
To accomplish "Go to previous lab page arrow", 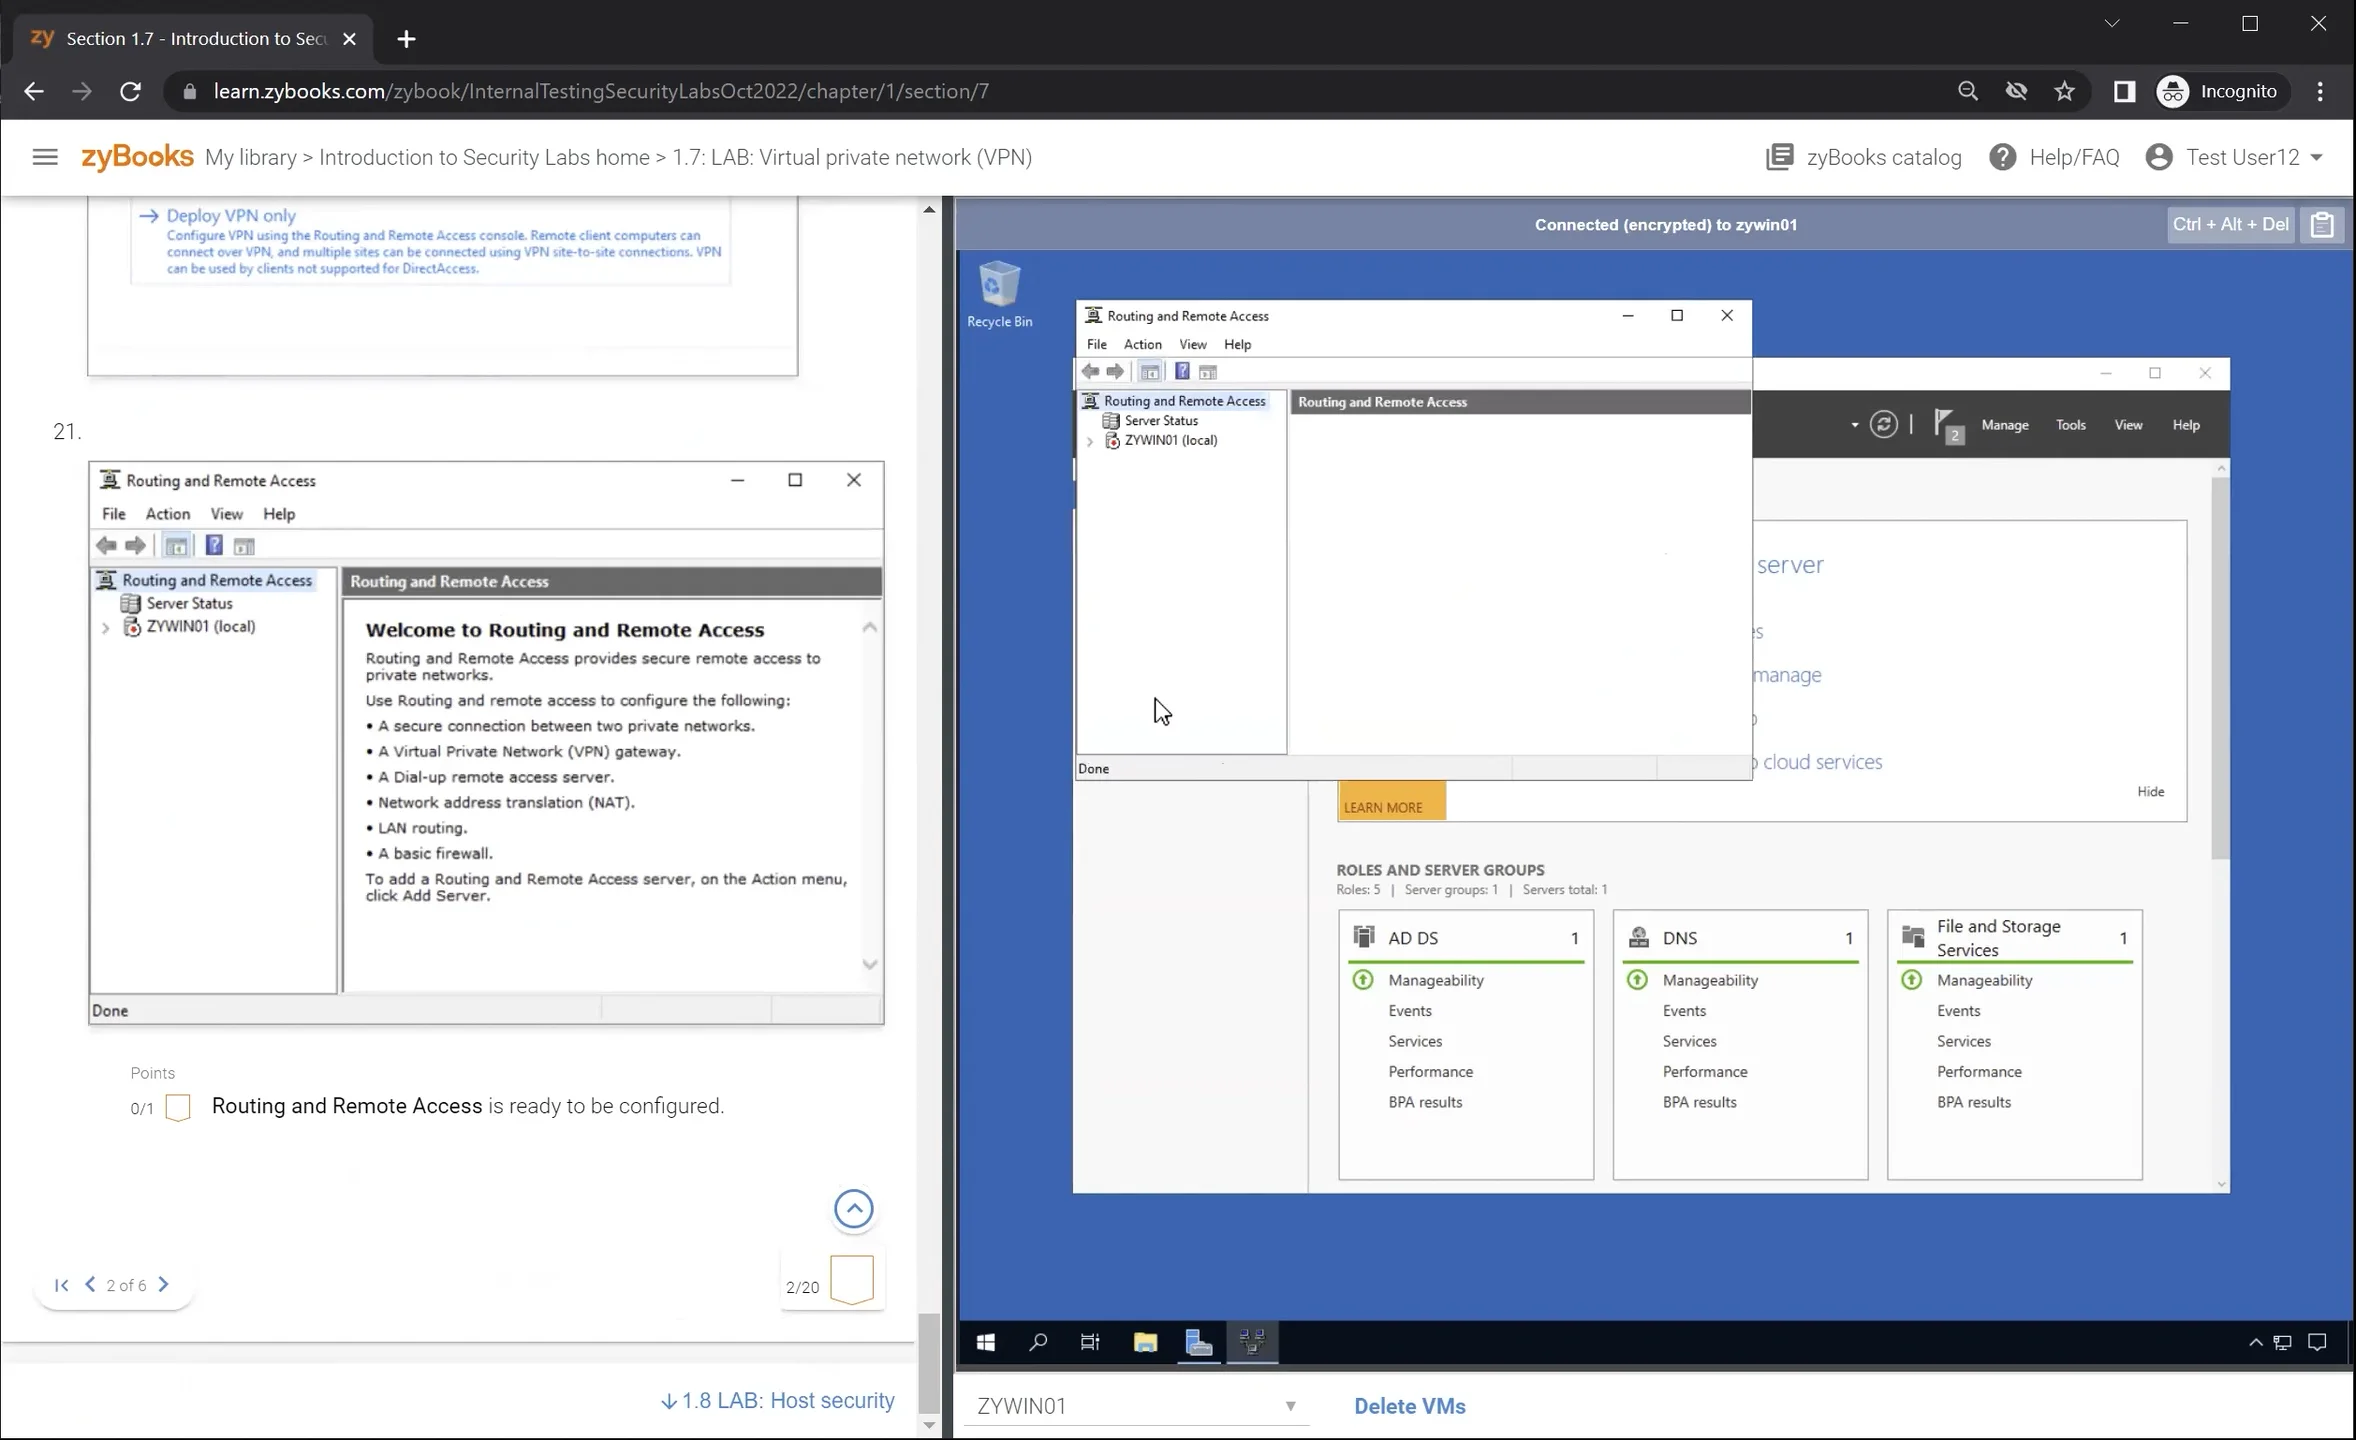I will click(90, 1285).
